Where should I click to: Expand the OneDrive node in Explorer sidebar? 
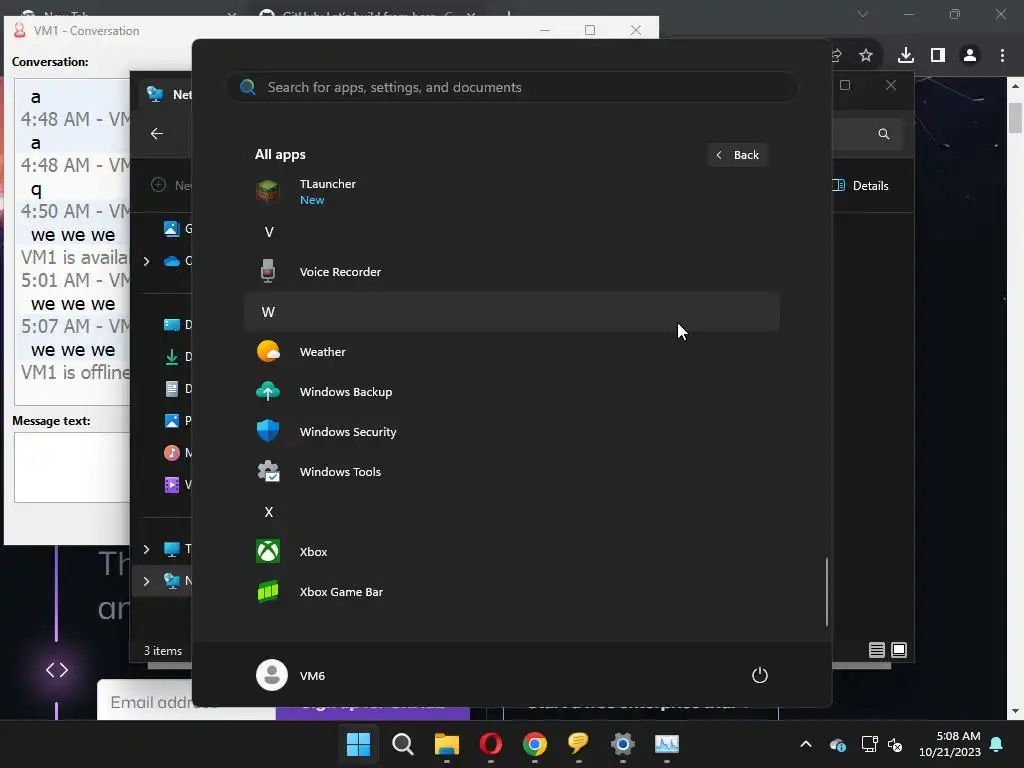tap(146, 261)
